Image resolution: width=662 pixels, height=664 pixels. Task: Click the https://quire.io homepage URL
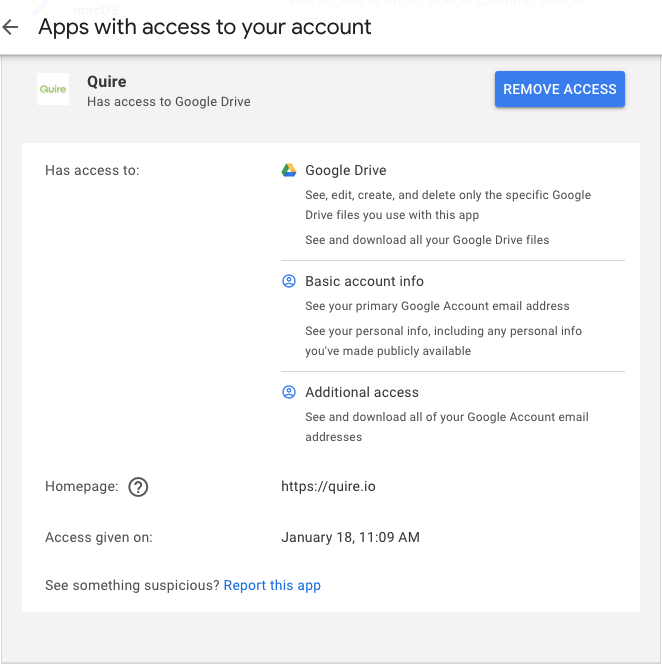pos(328,487)
